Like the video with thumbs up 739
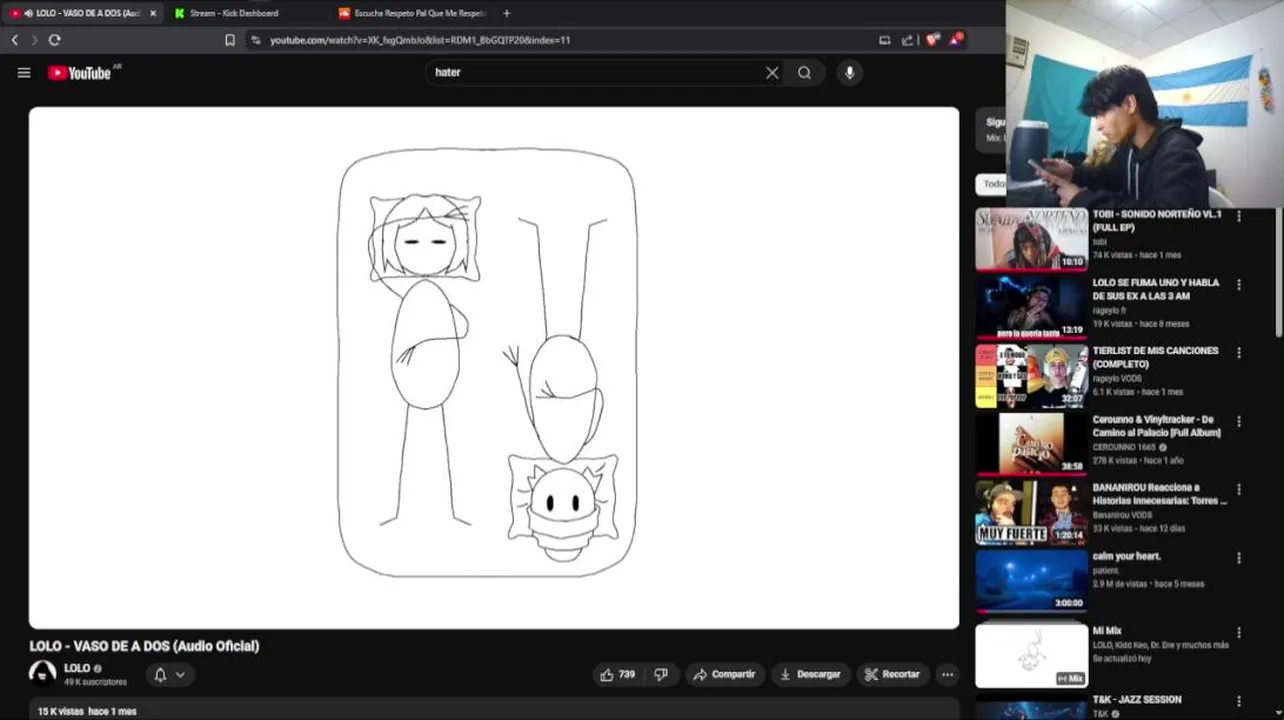The image size is (1284, 720). [x=617, y=674]
